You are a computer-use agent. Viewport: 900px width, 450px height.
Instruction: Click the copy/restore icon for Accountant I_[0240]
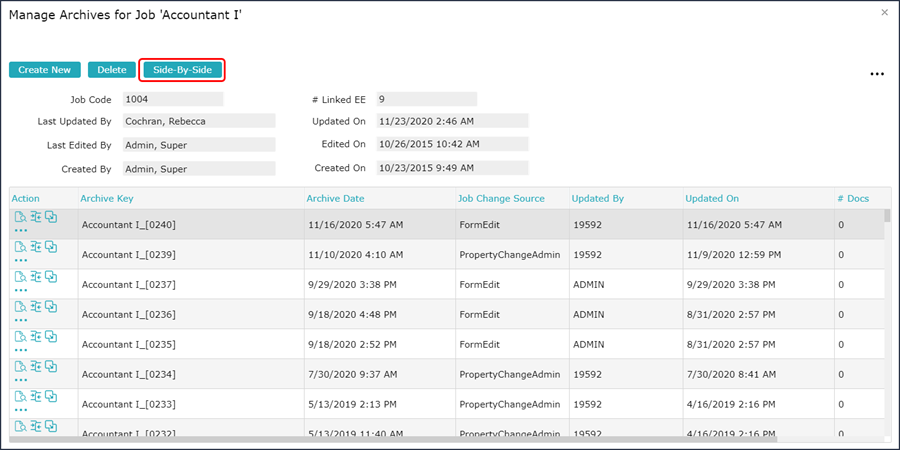(x=51, y=217)
